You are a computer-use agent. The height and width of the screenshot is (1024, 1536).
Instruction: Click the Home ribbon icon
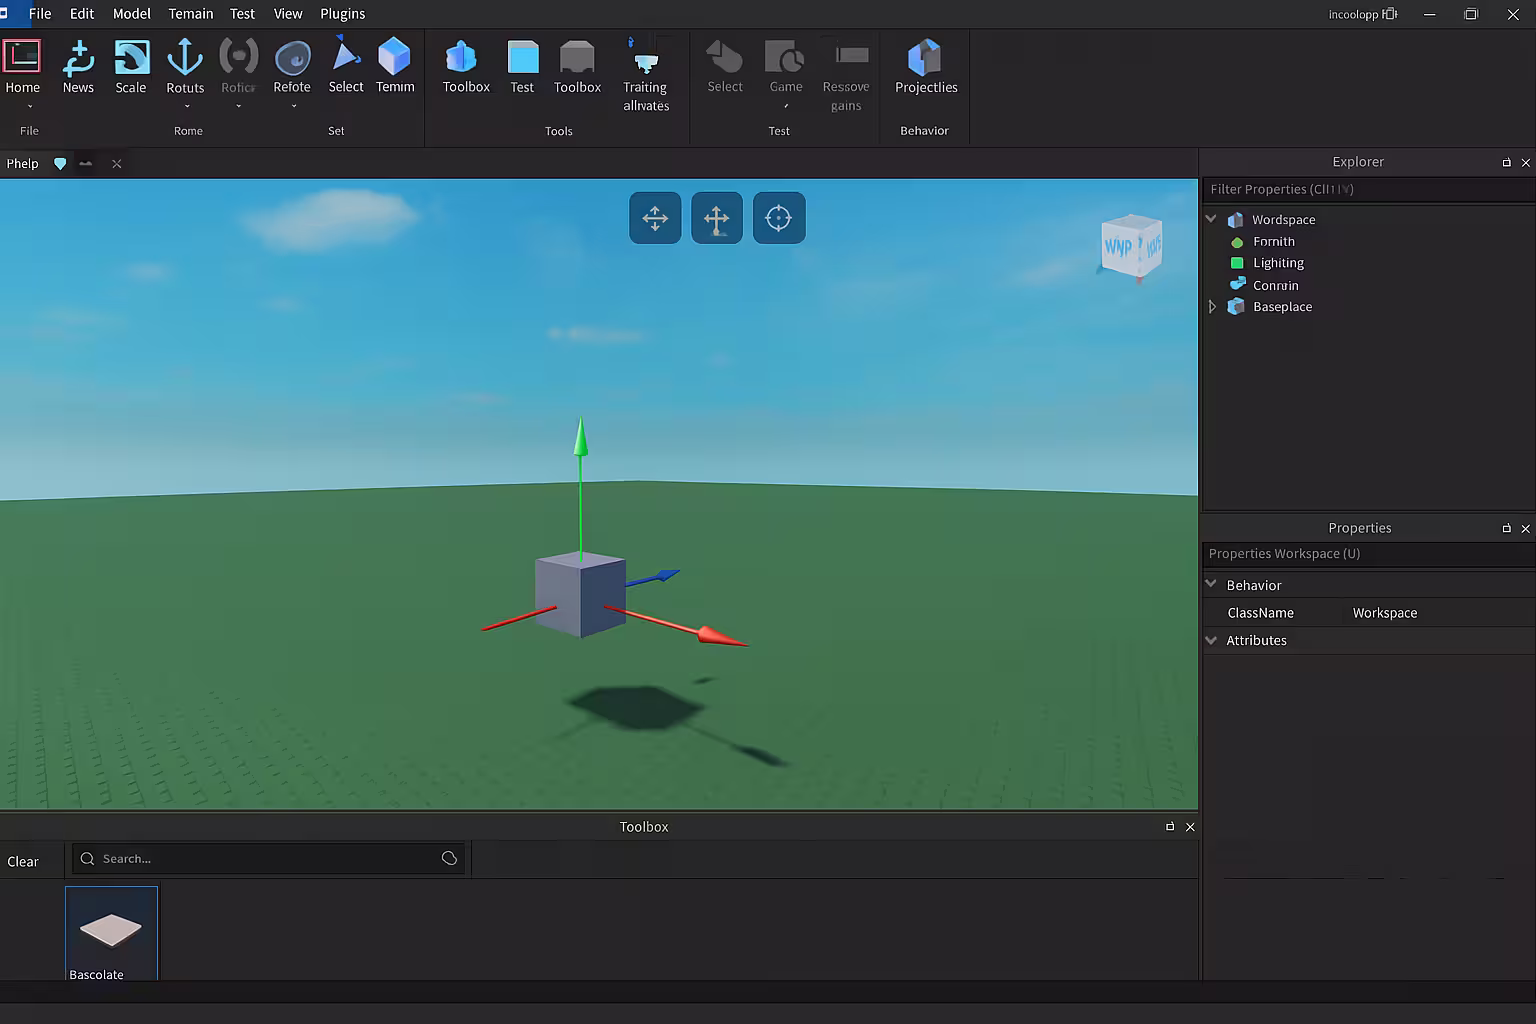[21, 56]
